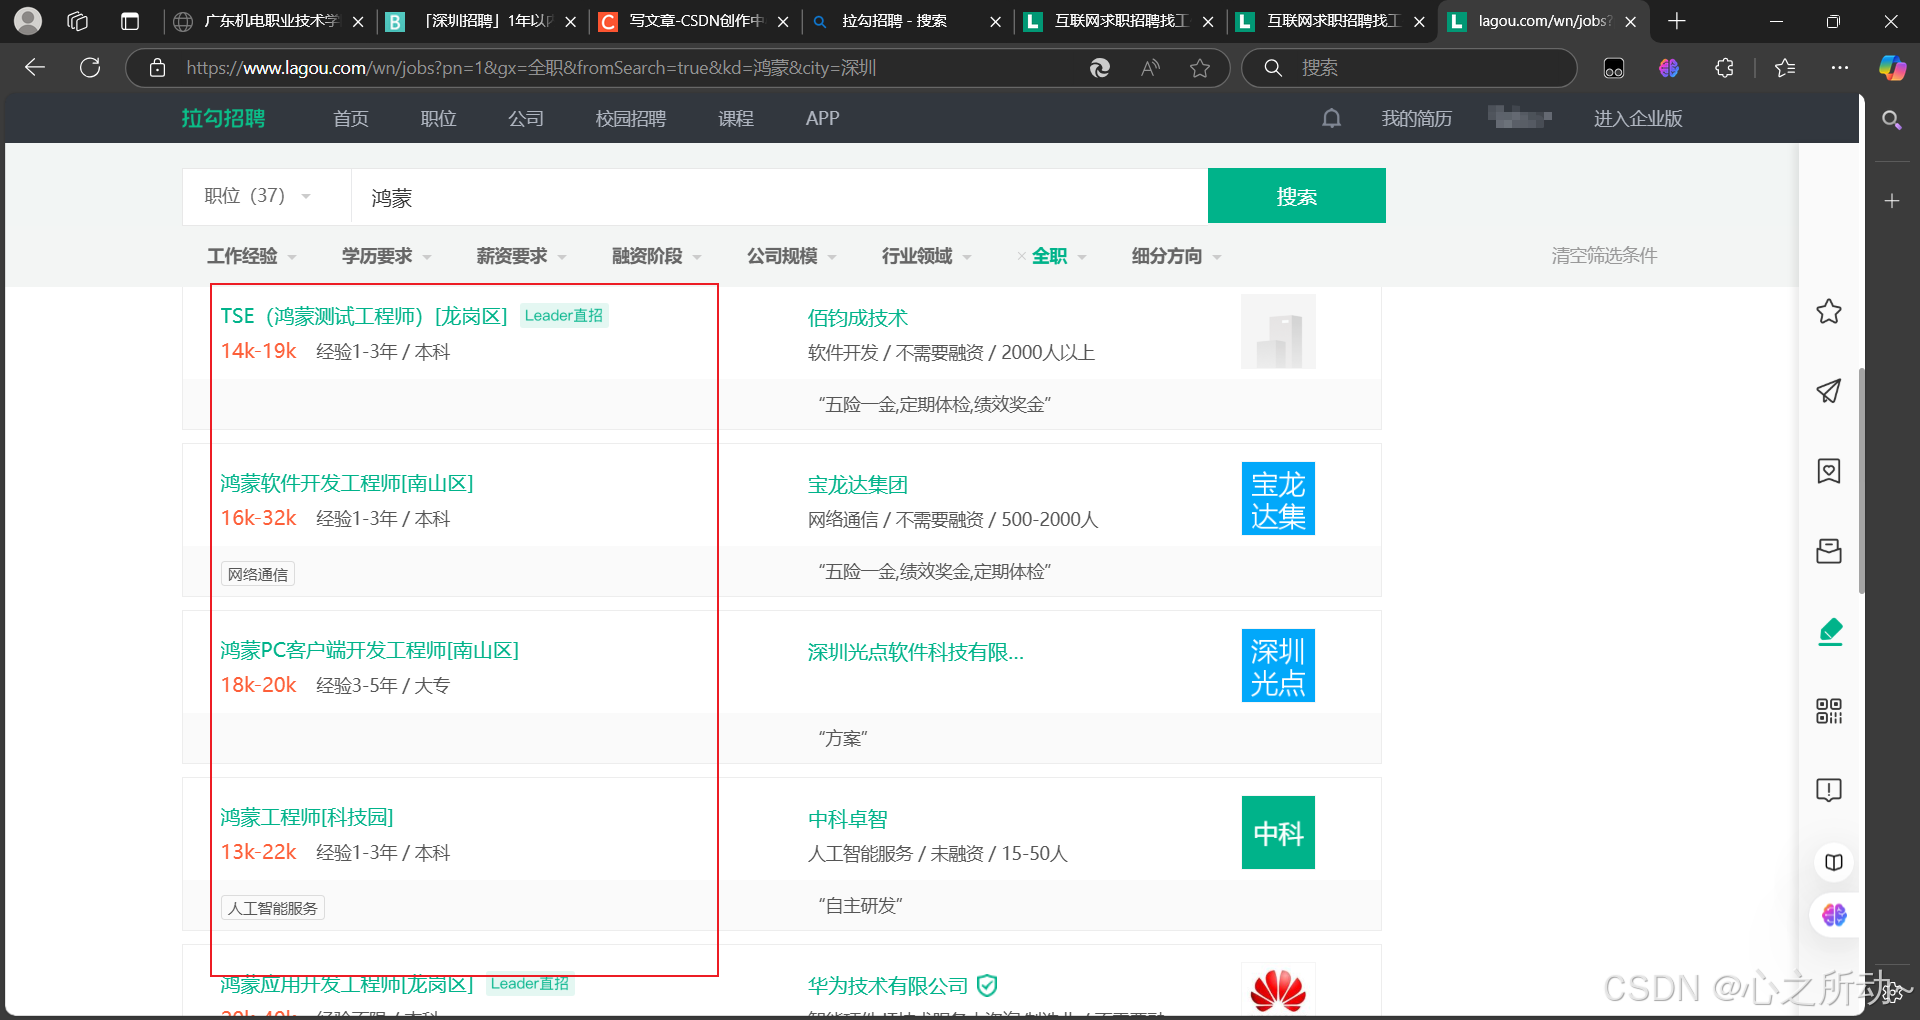This screenshot has height=1020, width=1920.
Task: Open the favorites list icon in toolbar
Action: (1785, 68)
